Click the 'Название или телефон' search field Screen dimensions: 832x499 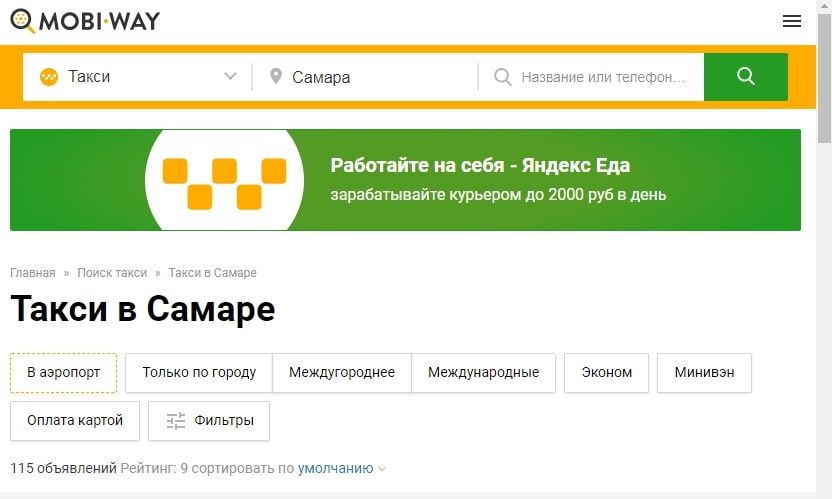603,77
